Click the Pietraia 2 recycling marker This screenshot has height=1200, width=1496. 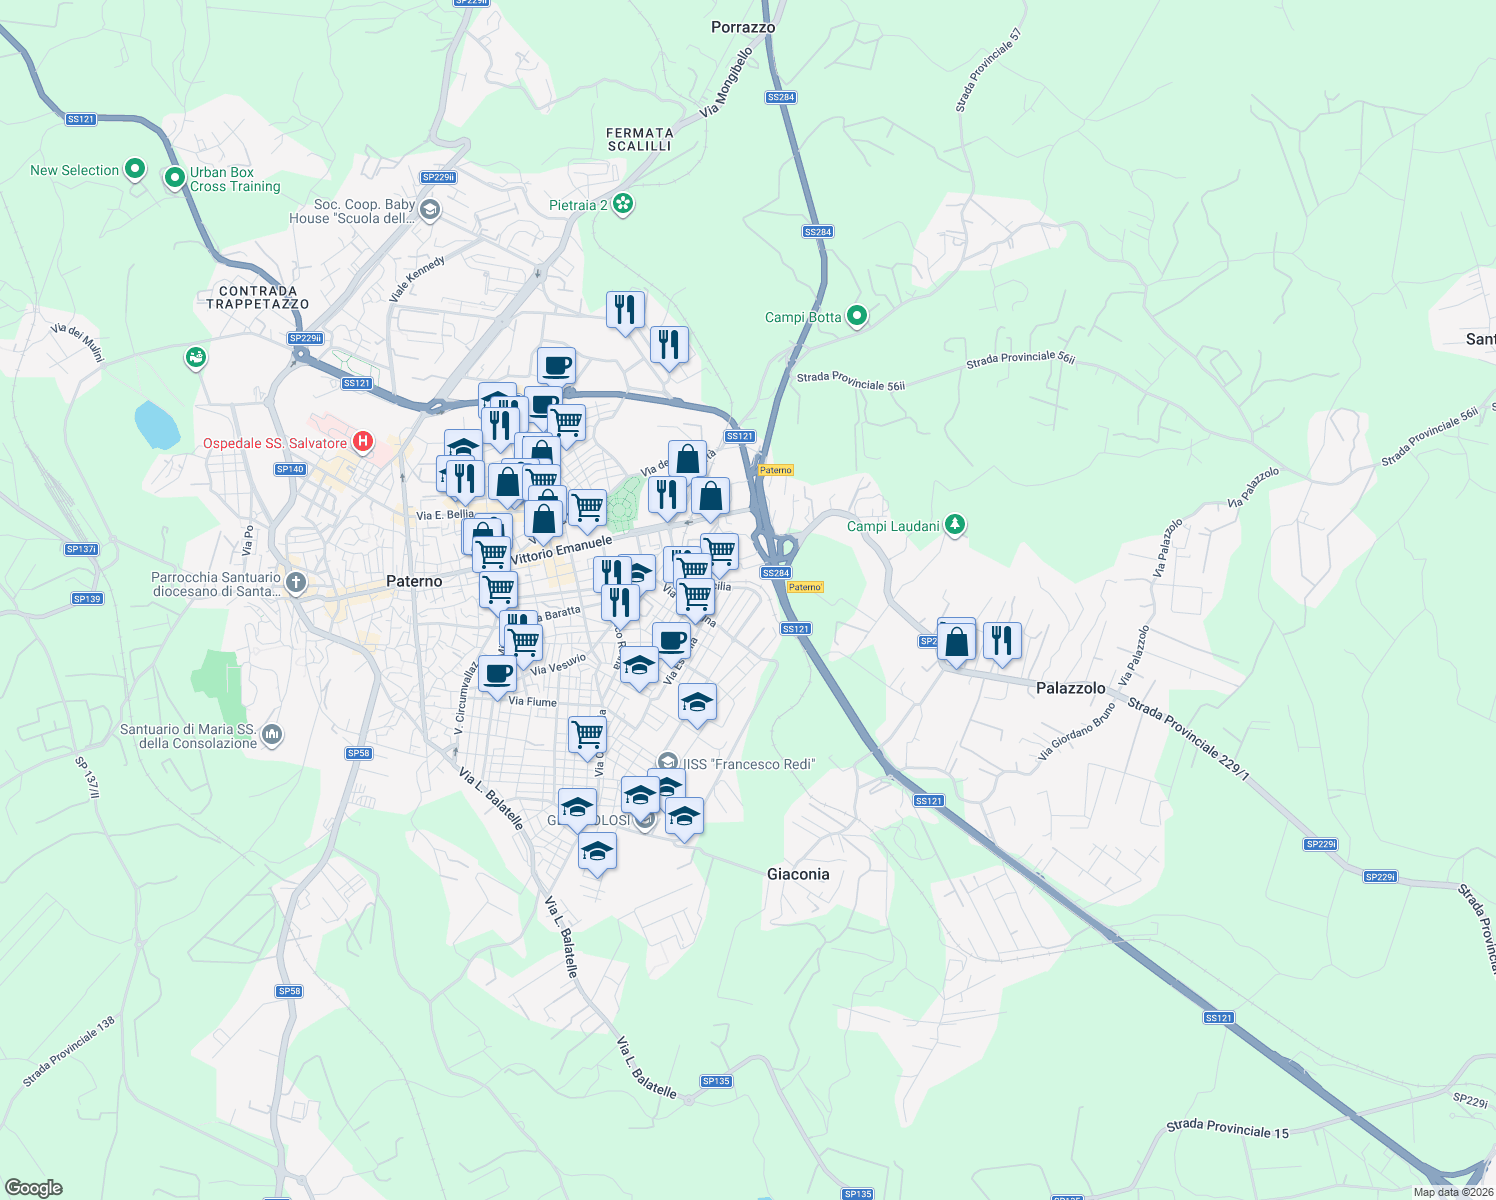(x=623, y=203)
